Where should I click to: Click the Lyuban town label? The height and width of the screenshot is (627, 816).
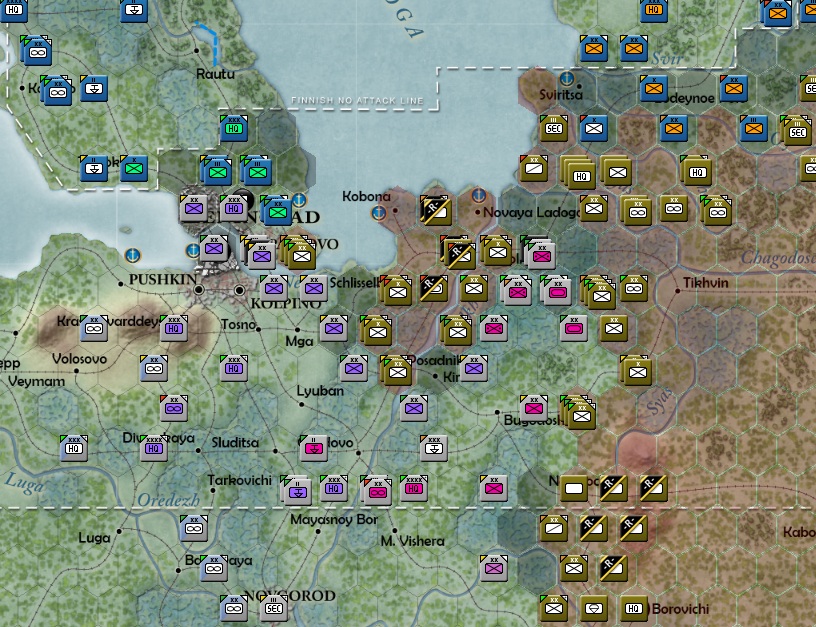pos(320,391)
